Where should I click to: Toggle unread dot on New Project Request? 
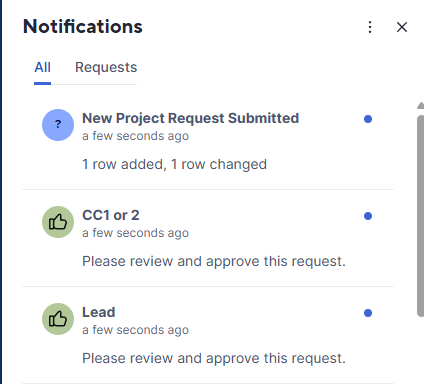coord(368,119)
